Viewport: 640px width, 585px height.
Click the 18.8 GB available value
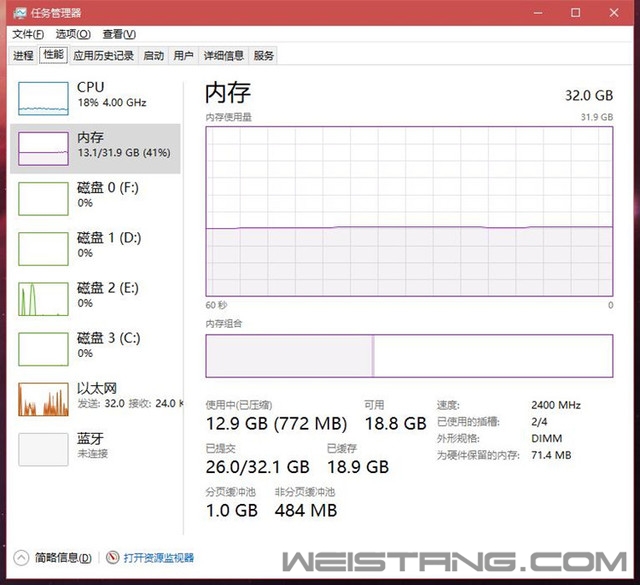click(x=396, y=424)
